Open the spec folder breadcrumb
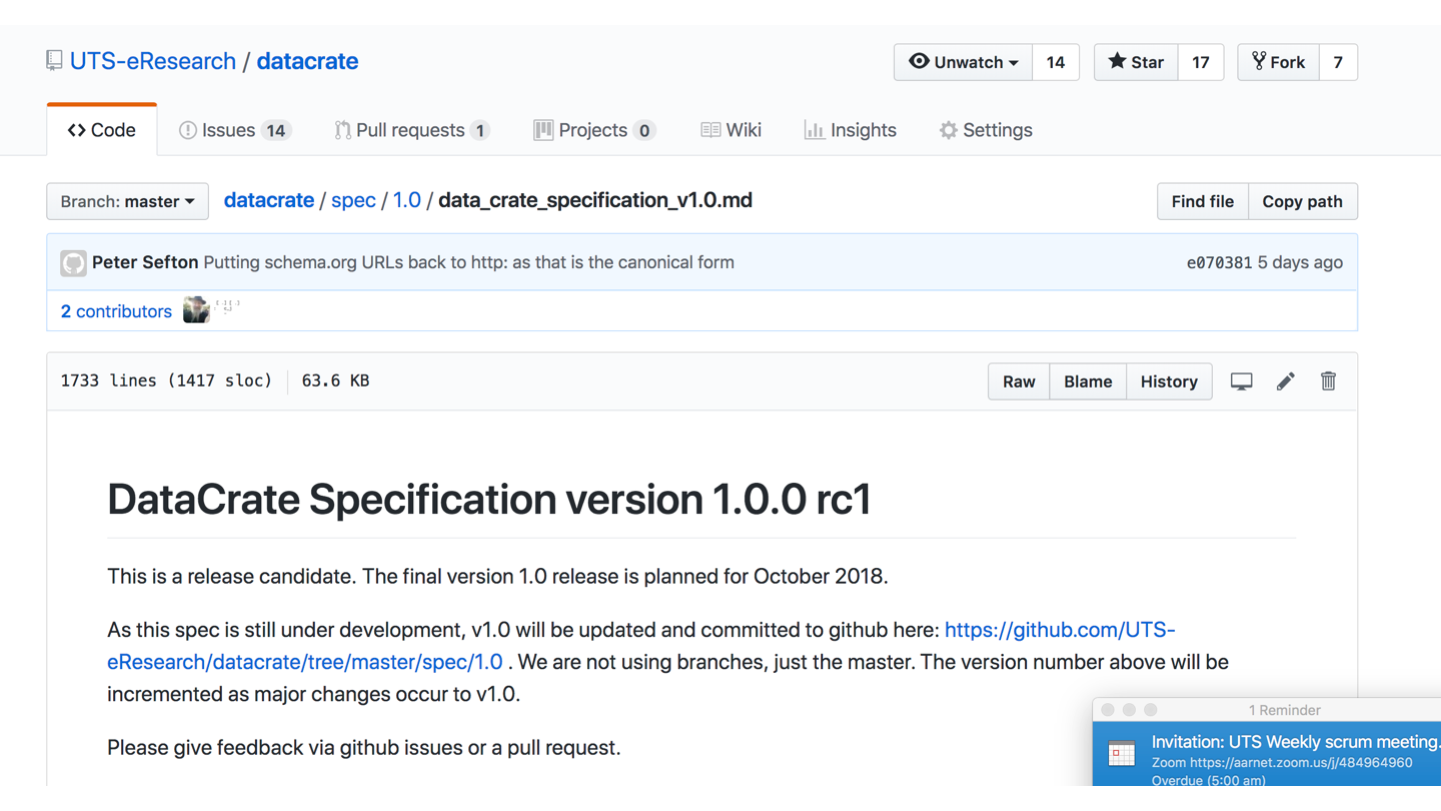Image resolution: width=1441 pixels, height=811 pixels. click(x=353, y=200)
